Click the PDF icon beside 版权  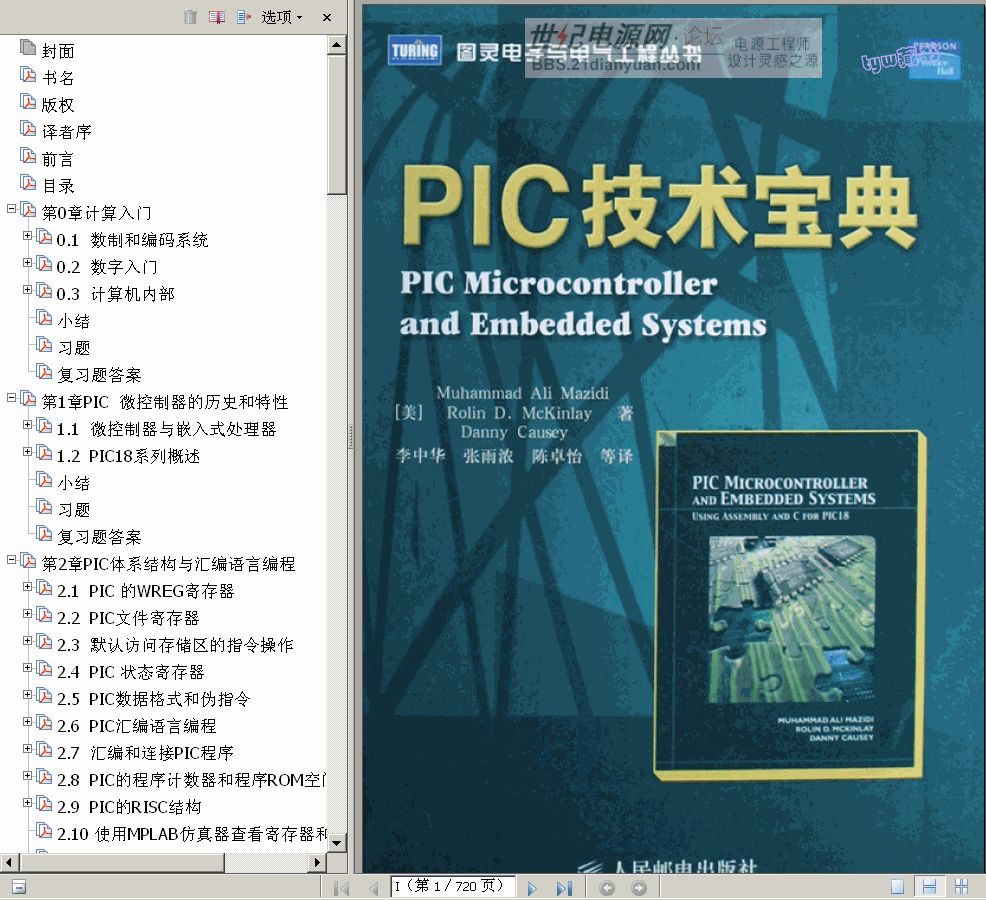[28, 101]
